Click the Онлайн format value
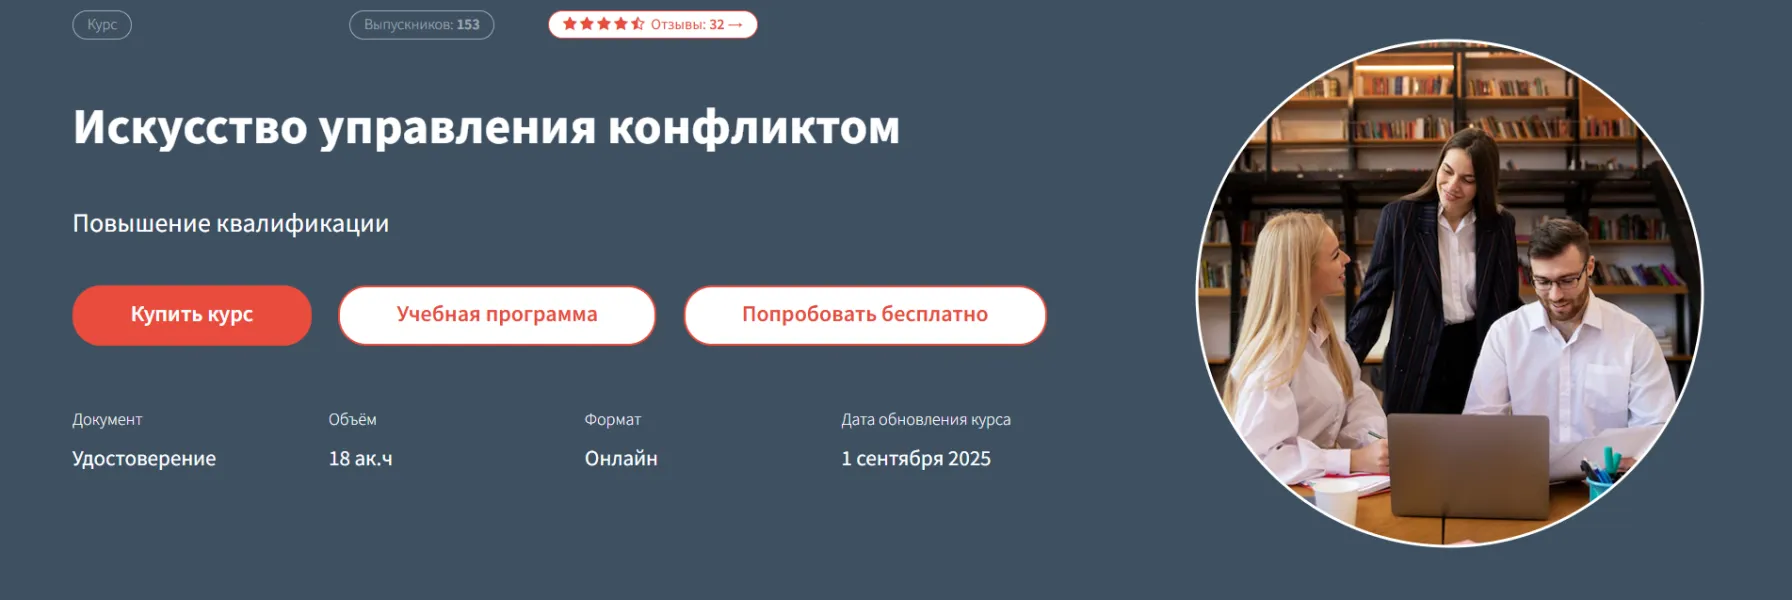 pos(621,459)
